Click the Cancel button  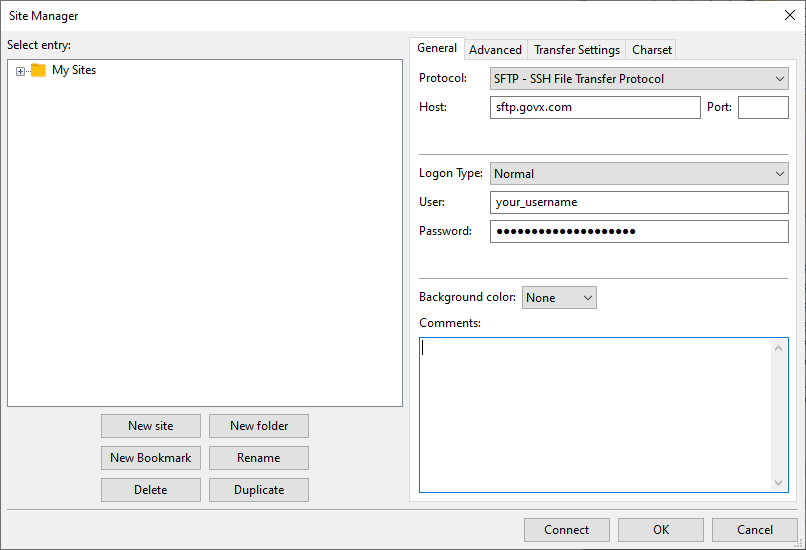pos(755,530)
